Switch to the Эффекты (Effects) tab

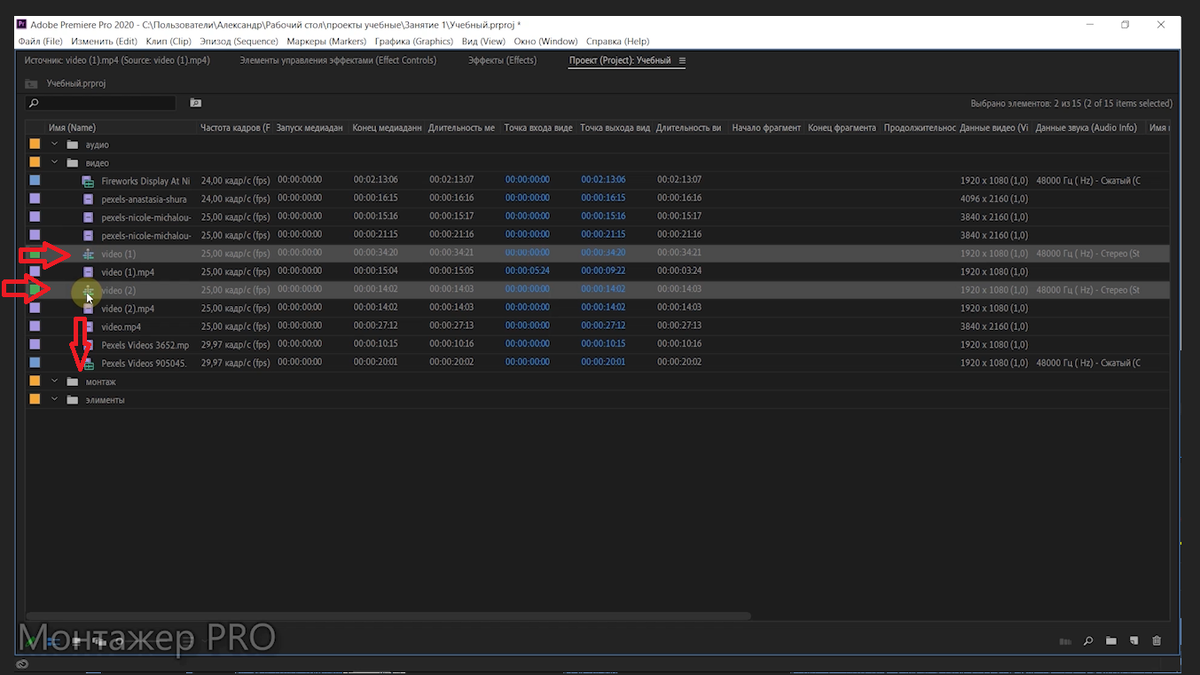click(x=502, y=61)
